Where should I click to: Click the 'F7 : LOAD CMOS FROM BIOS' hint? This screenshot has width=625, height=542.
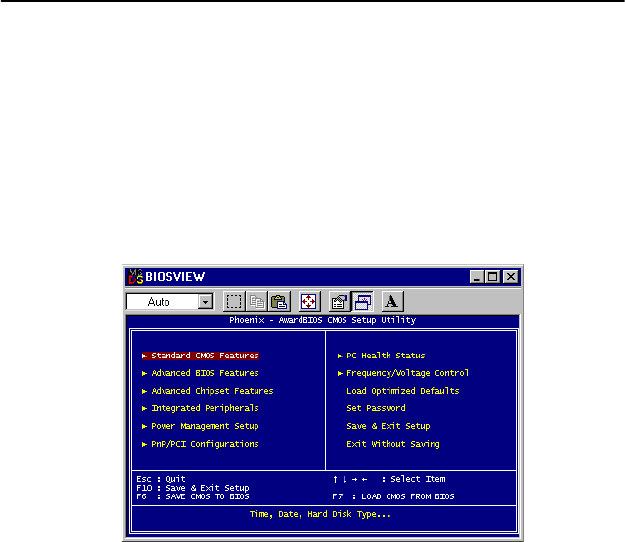click(393, 497)
